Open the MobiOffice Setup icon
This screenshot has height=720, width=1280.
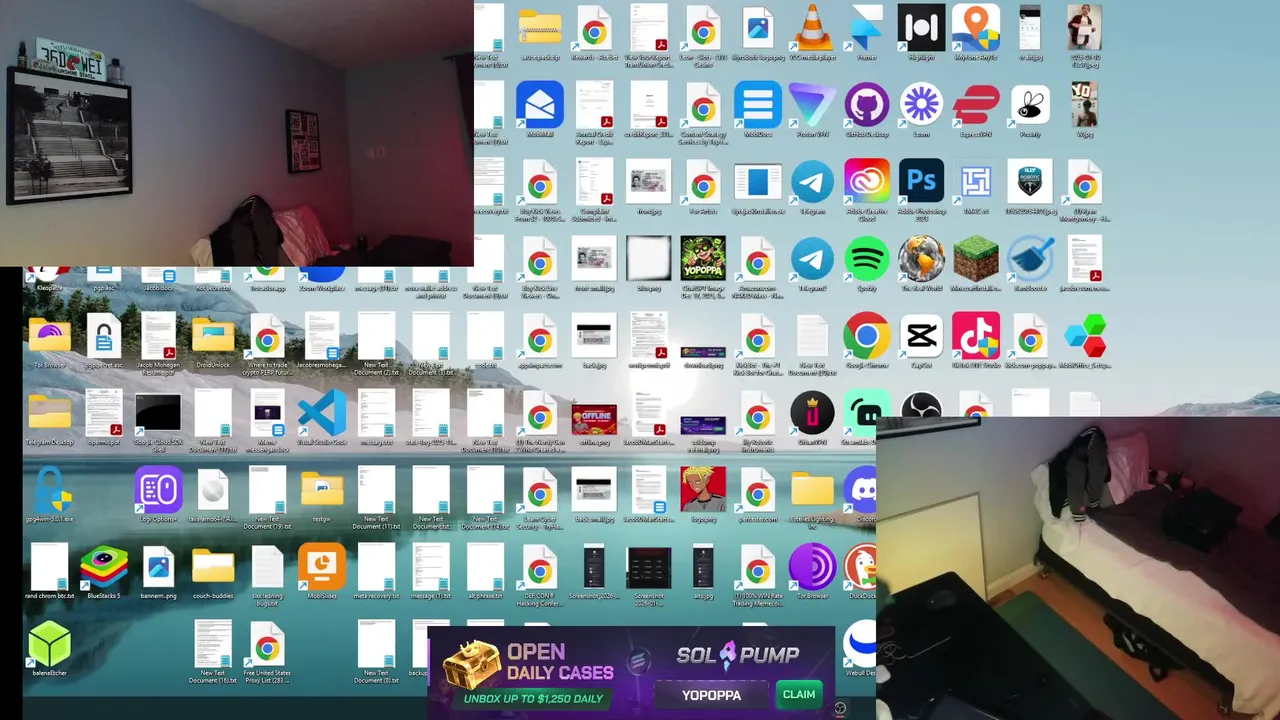pyautogui.click(x=1084, y=337)
